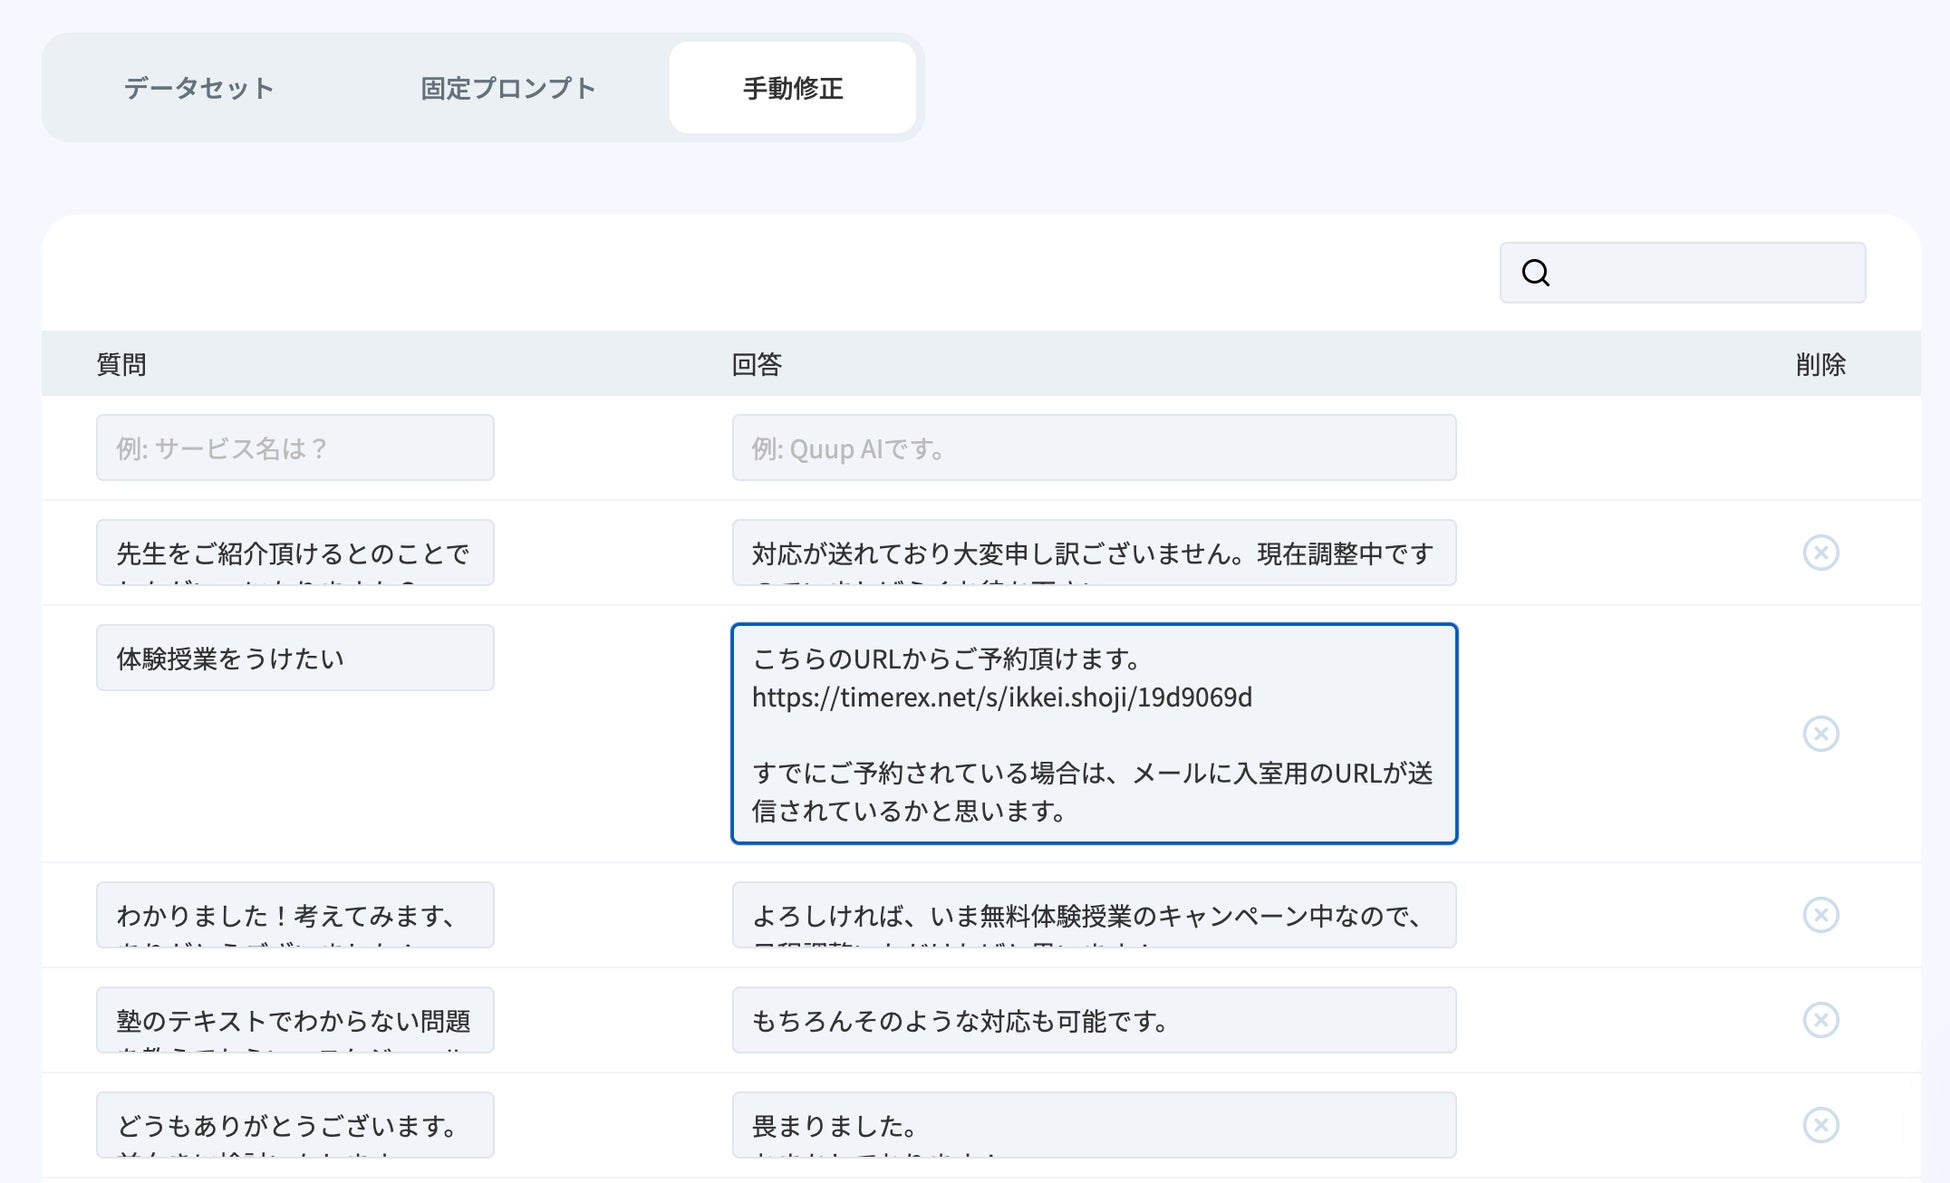Edit the もちろんそのような対応も可能です answer field

(x=1093, y=1019)
